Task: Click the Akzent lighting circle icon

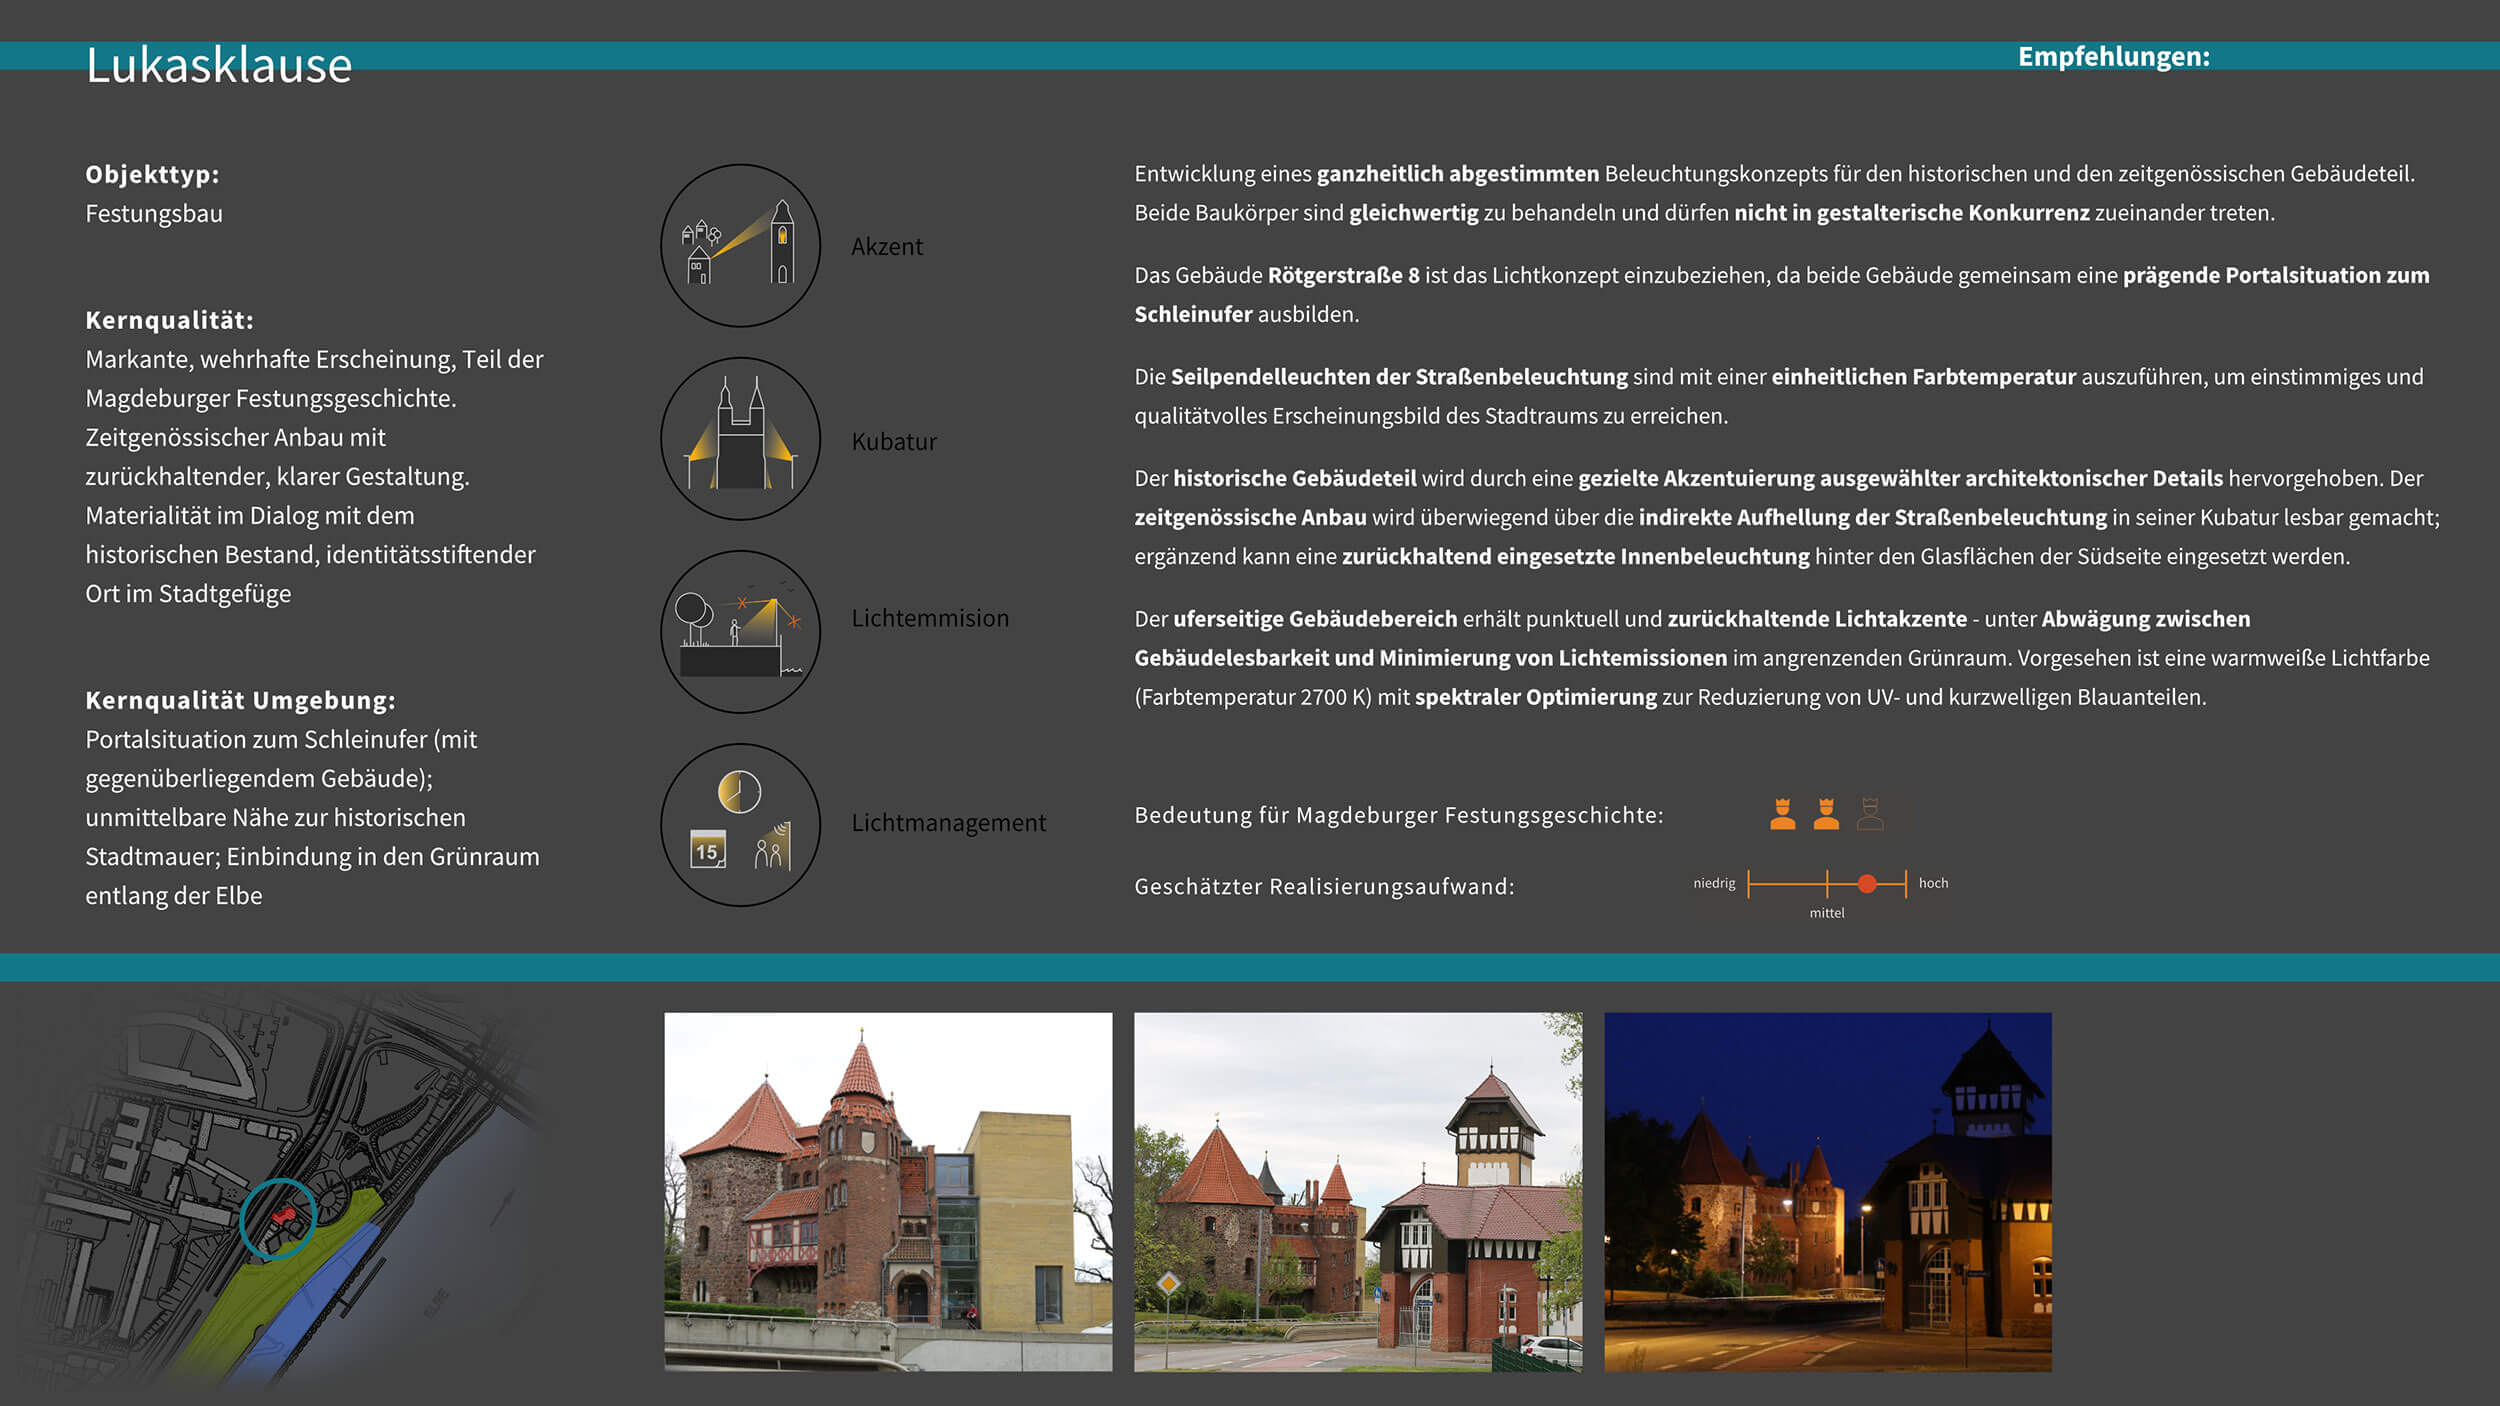Action: tap(740, 245)
